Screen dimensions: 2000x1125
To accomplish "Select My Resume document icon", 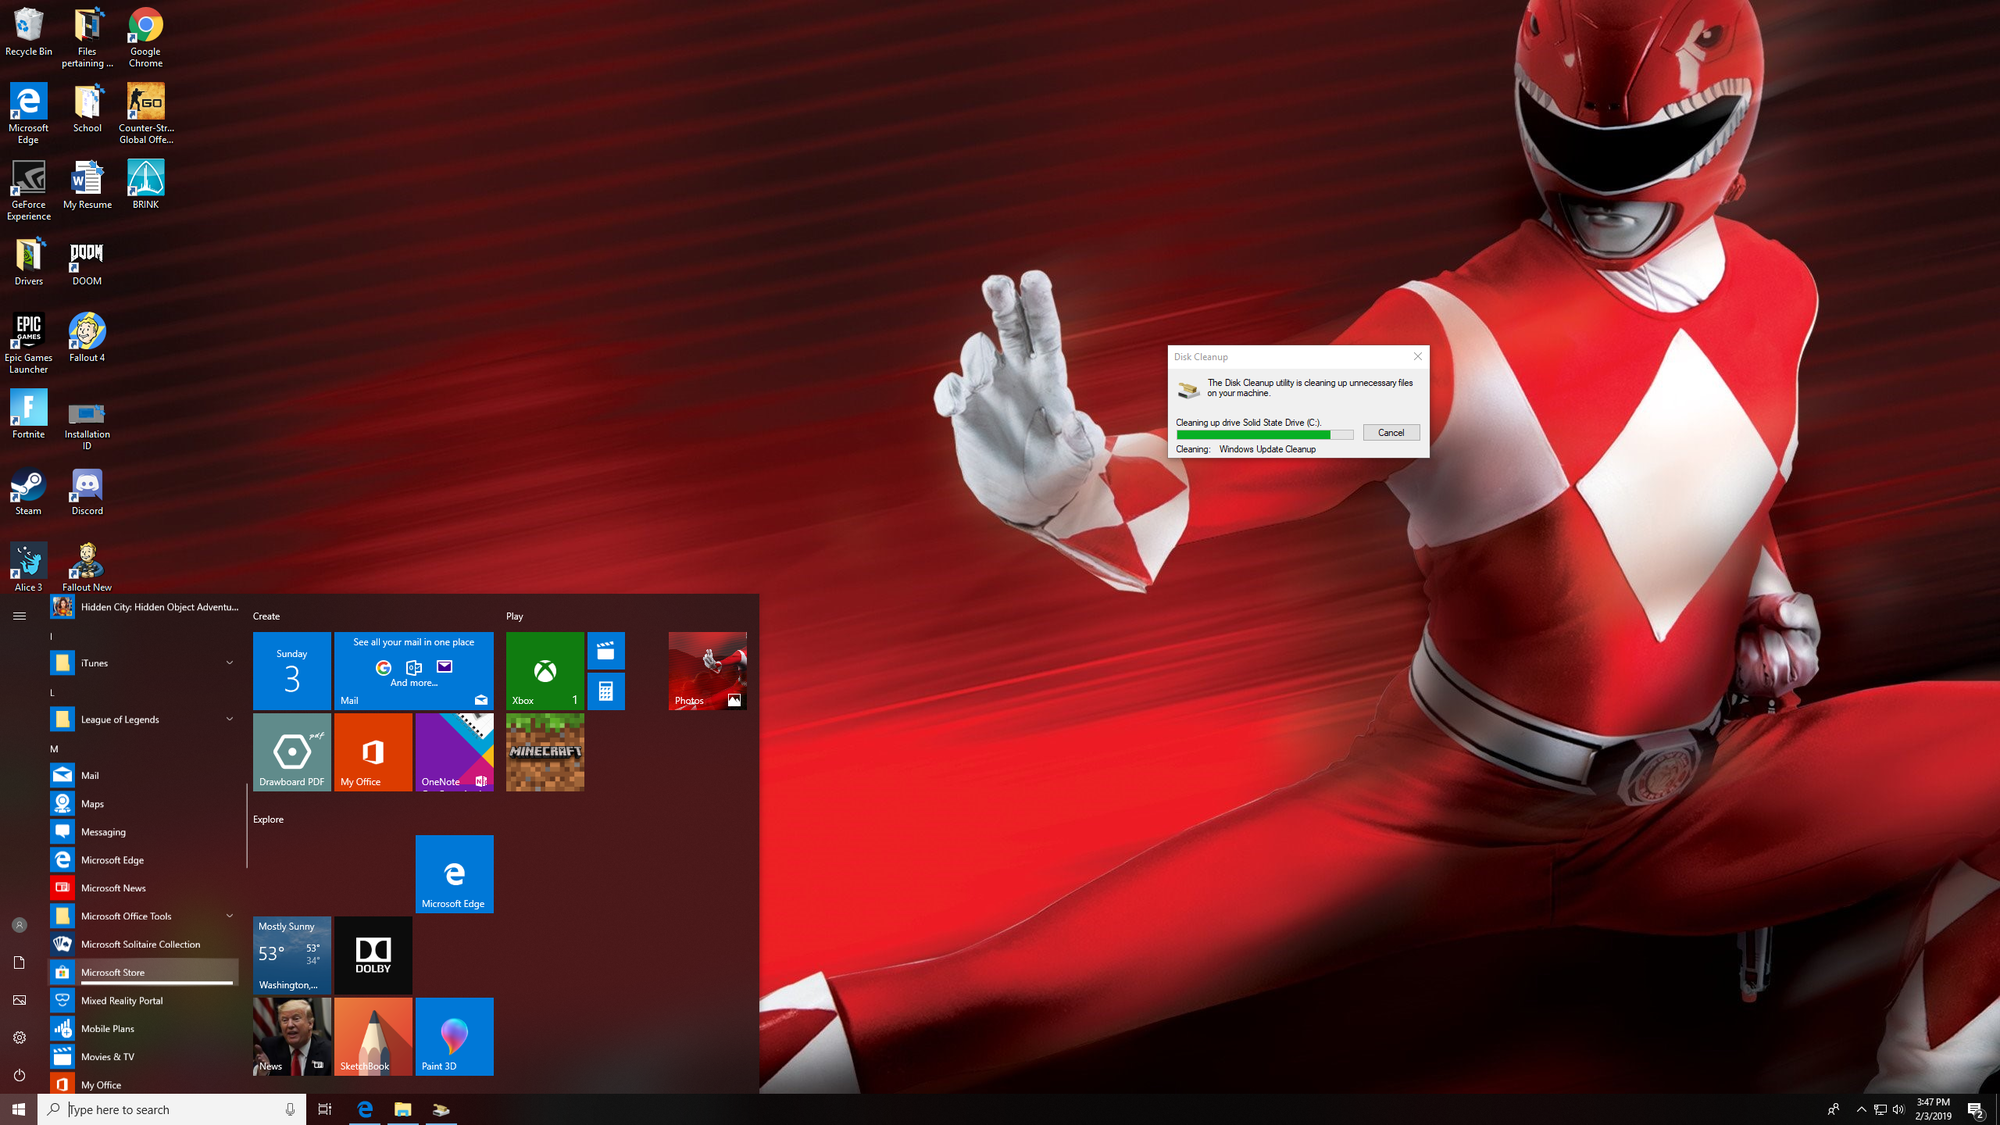I will tap(87, 184).
